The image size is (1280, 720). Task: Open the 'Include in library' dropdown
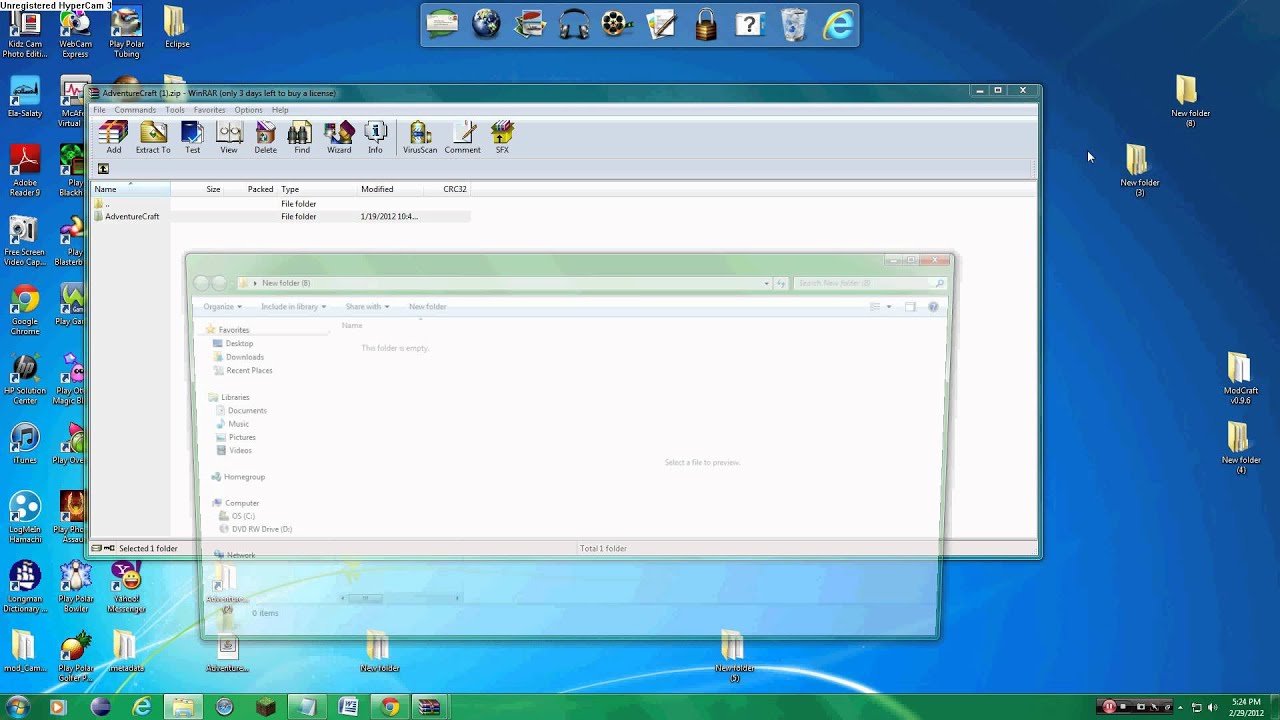(293, 307)
